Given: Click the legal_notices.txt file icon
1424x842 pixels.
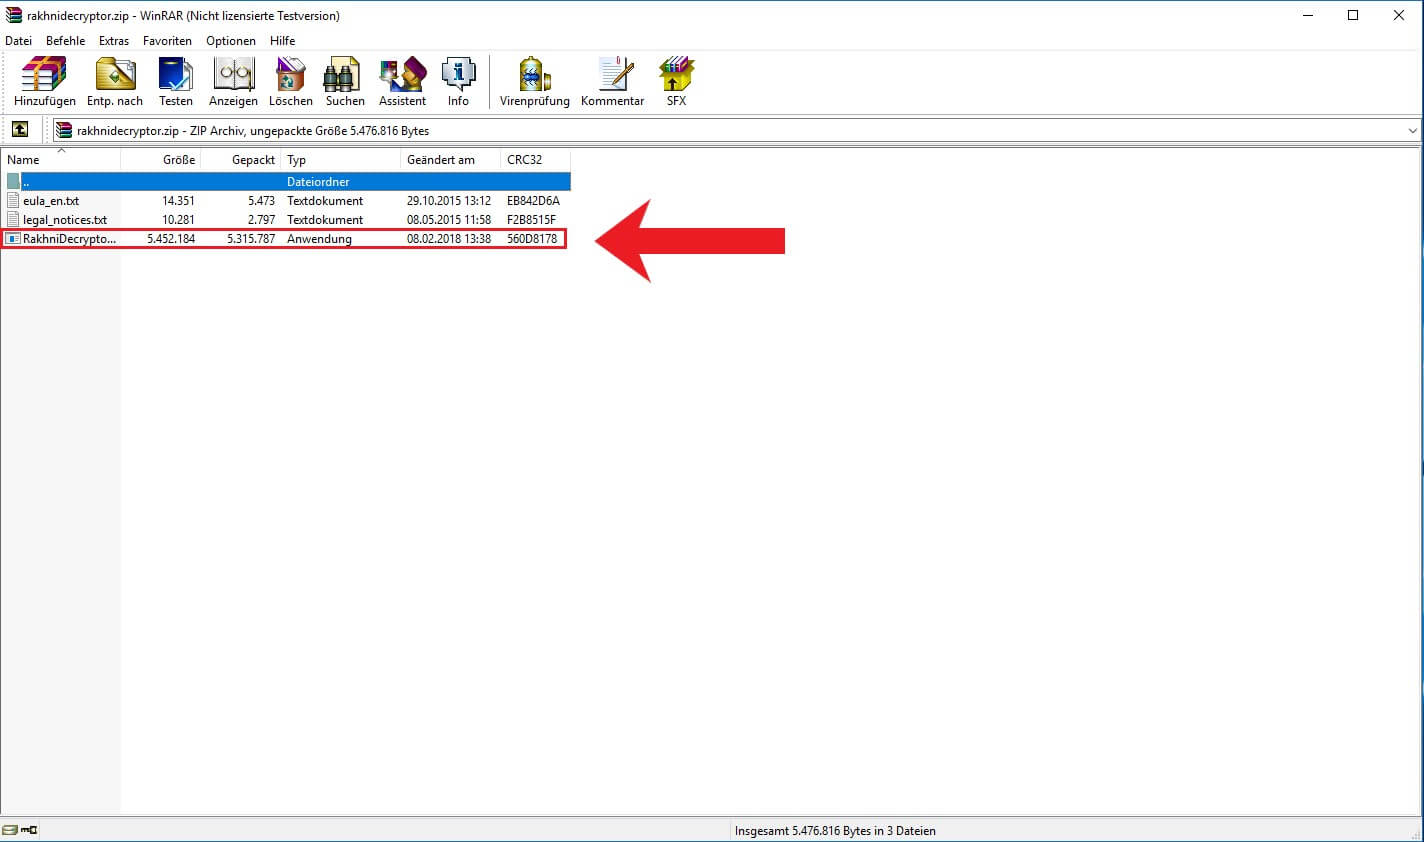Looking at the screenshot, I should pos(13,219).
